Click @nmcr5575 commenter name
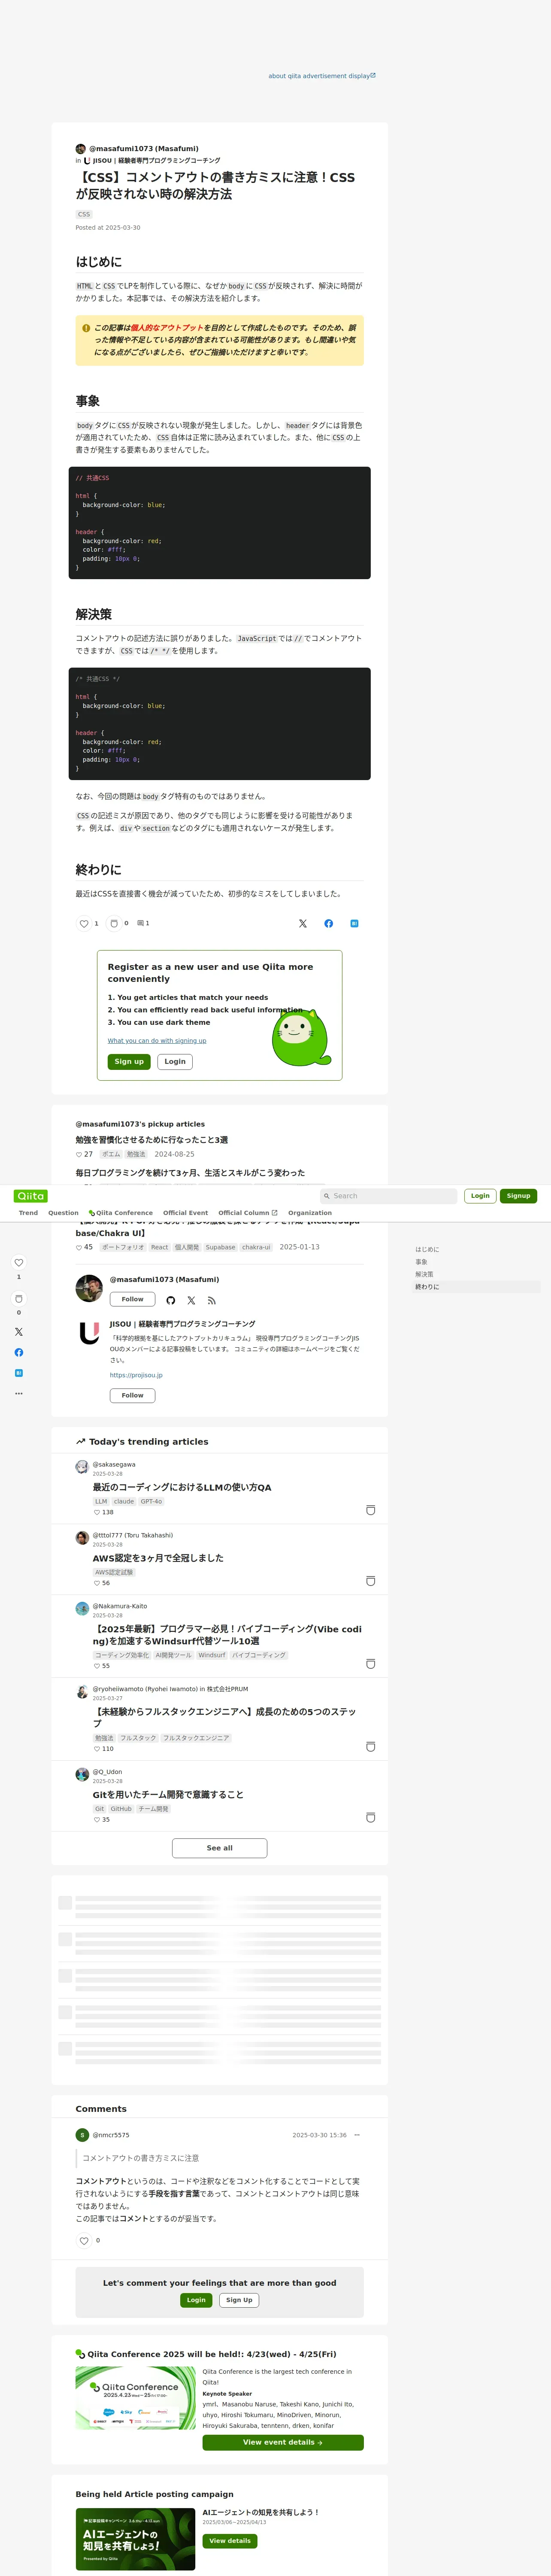Screen dimensions: 551x2576 coord(111,2135)
